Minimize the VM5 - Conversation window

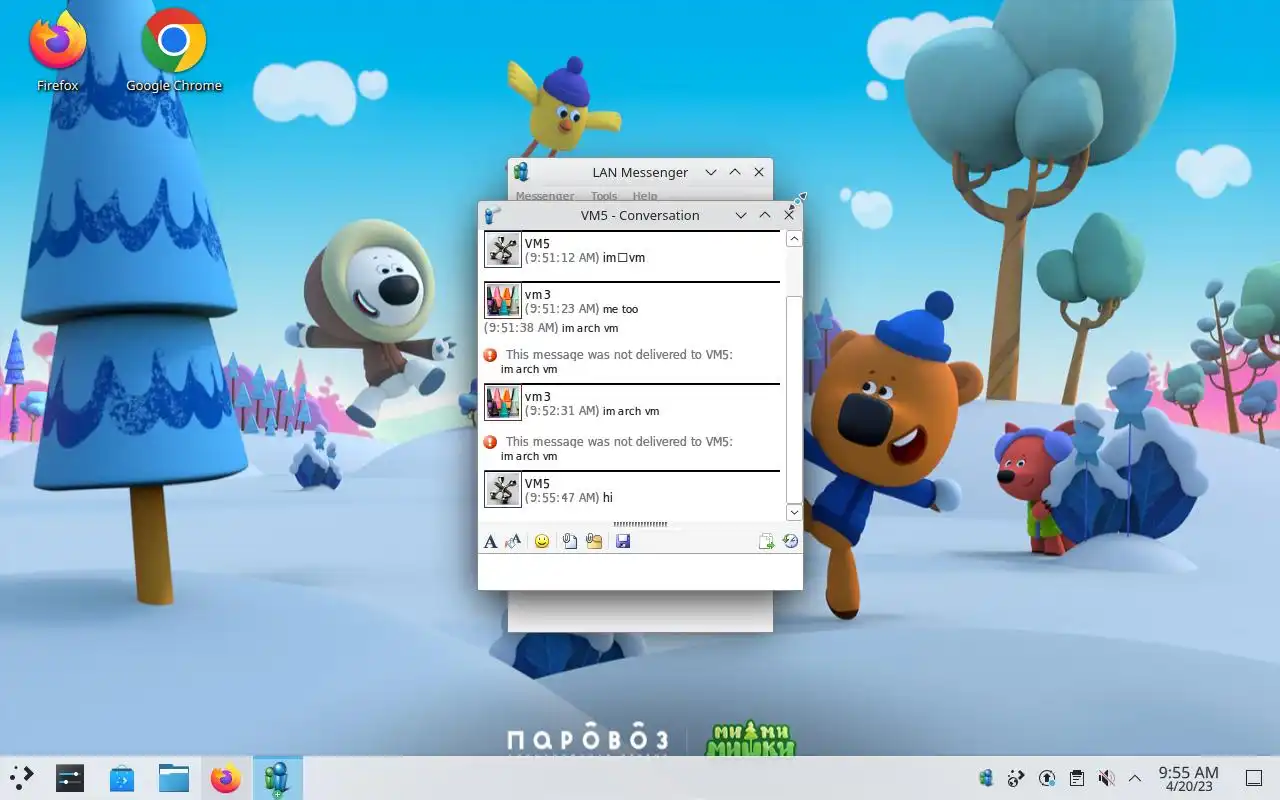point(741,215)
